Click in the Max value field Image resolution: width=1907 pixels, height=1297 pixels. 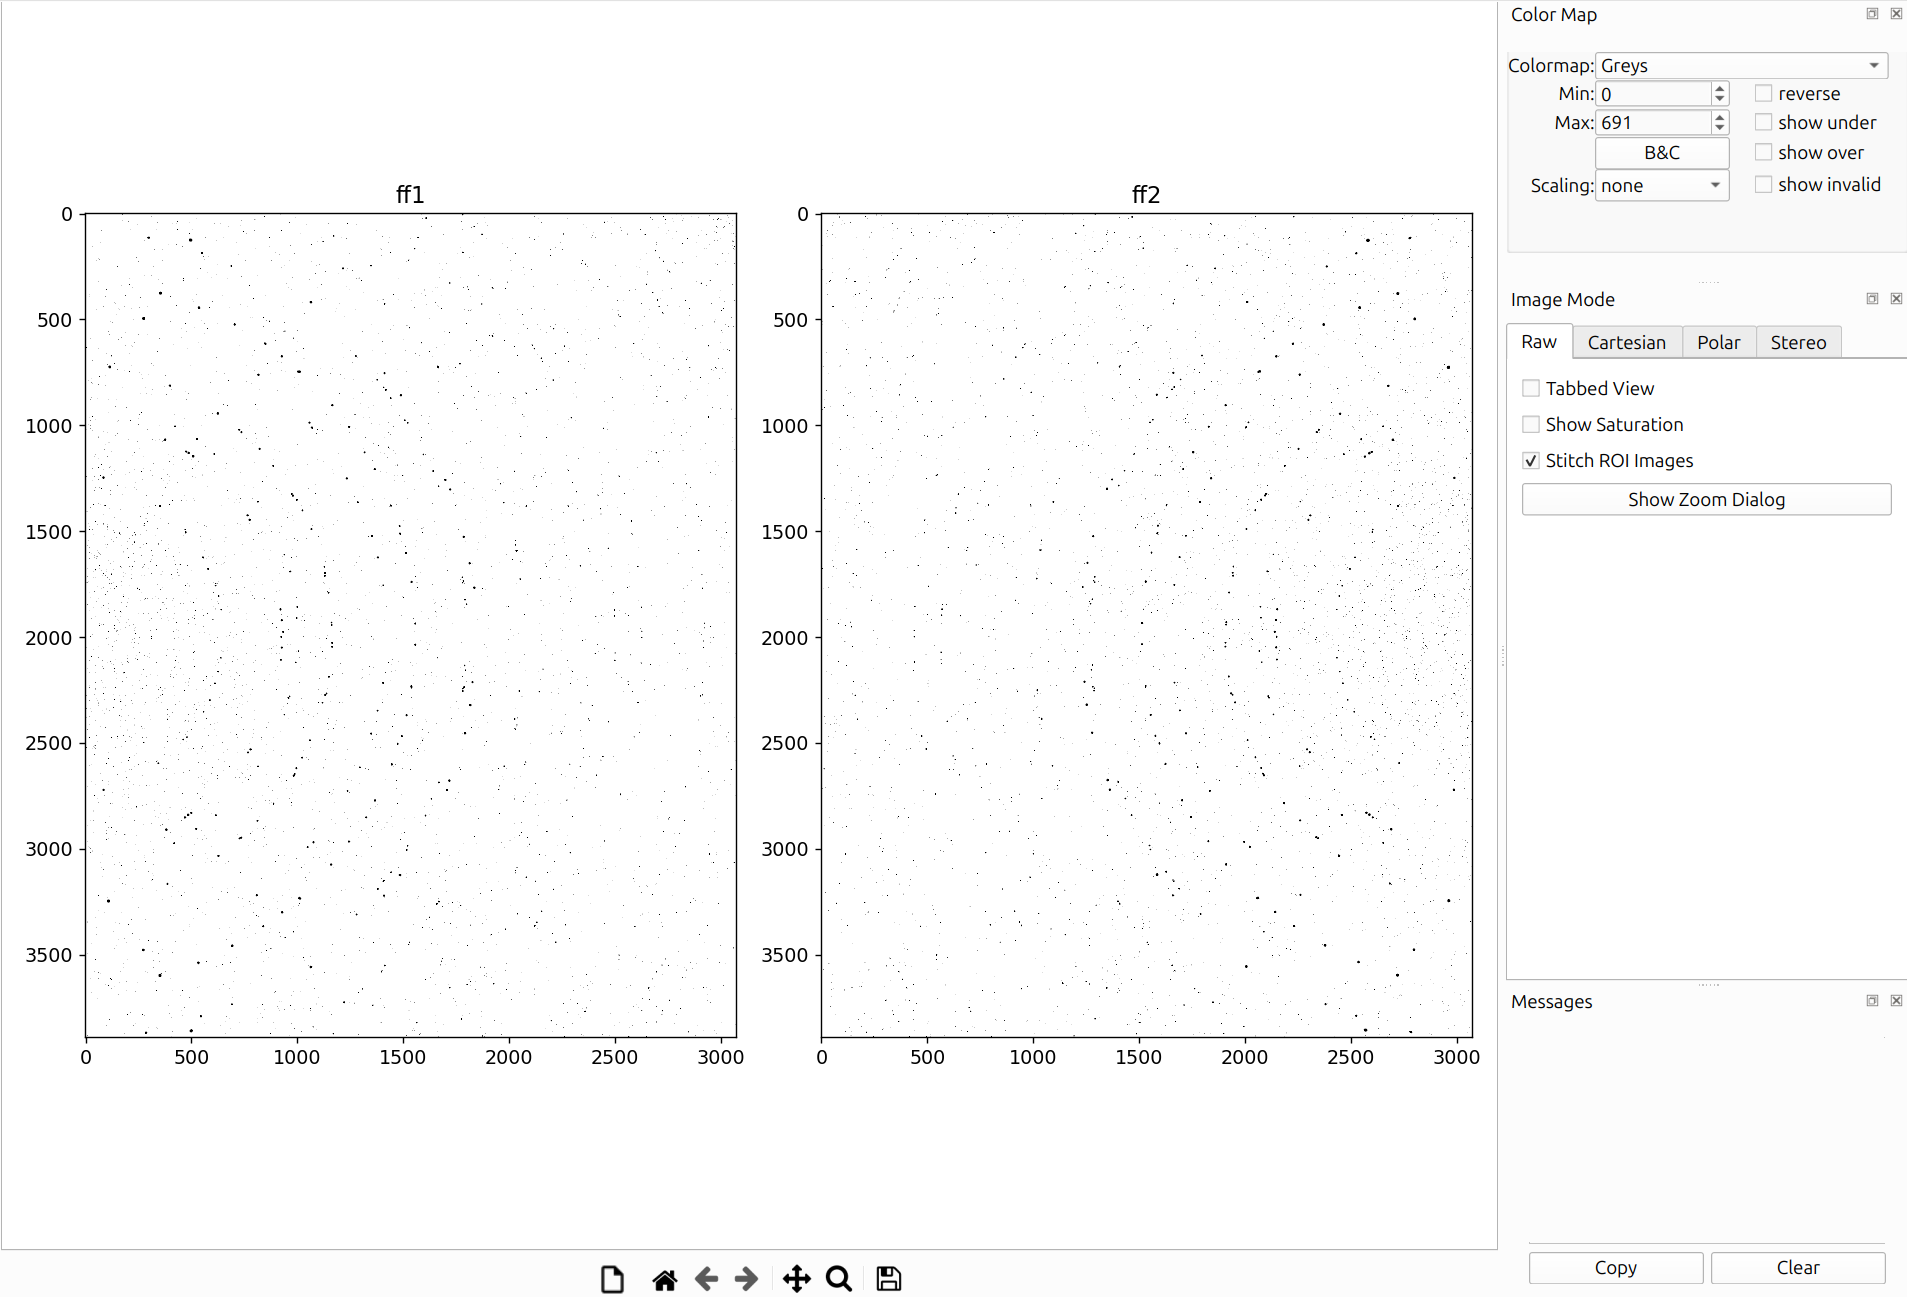point(1653,122)
